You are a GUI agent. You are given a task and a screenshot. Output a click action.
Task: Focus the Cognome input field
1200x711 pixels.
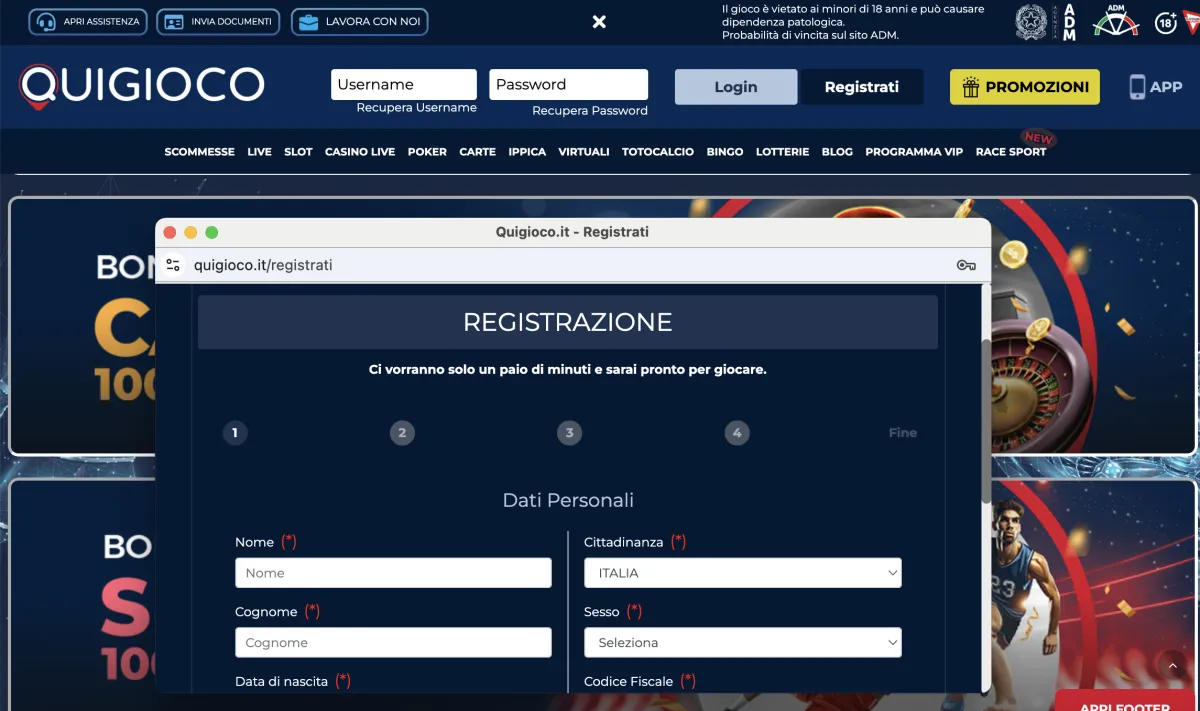tap(393, 642)
